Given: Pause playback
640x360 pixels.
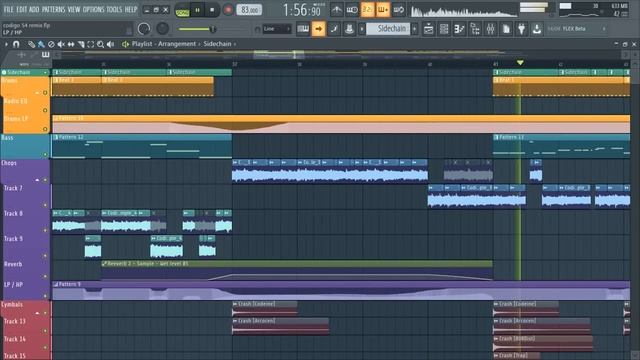Looking at the screenshot, I should [198, 10].
